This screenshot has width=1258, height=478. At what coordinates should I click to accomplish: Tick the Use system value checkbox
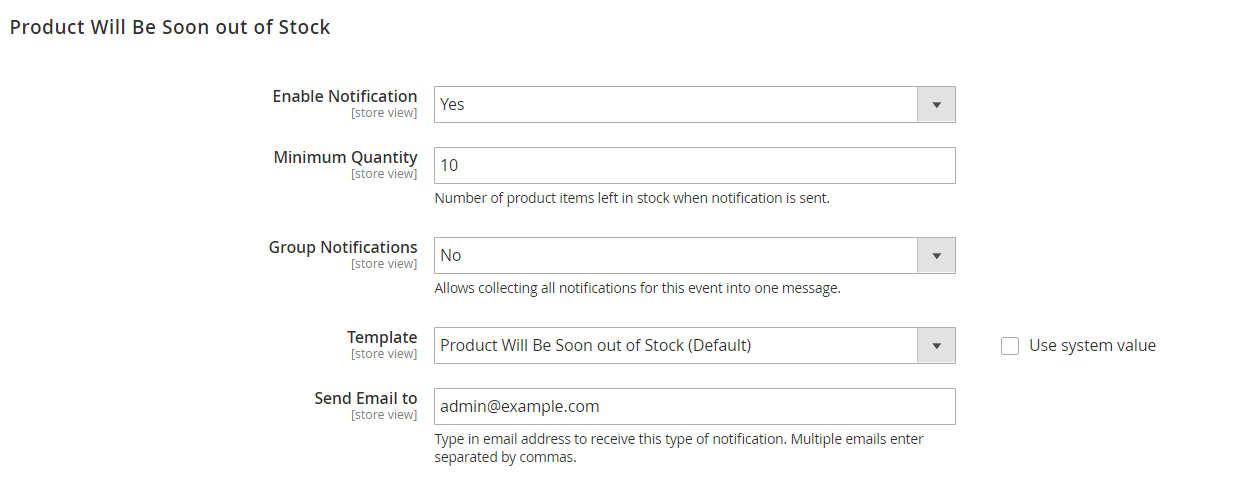[1010, 346]
